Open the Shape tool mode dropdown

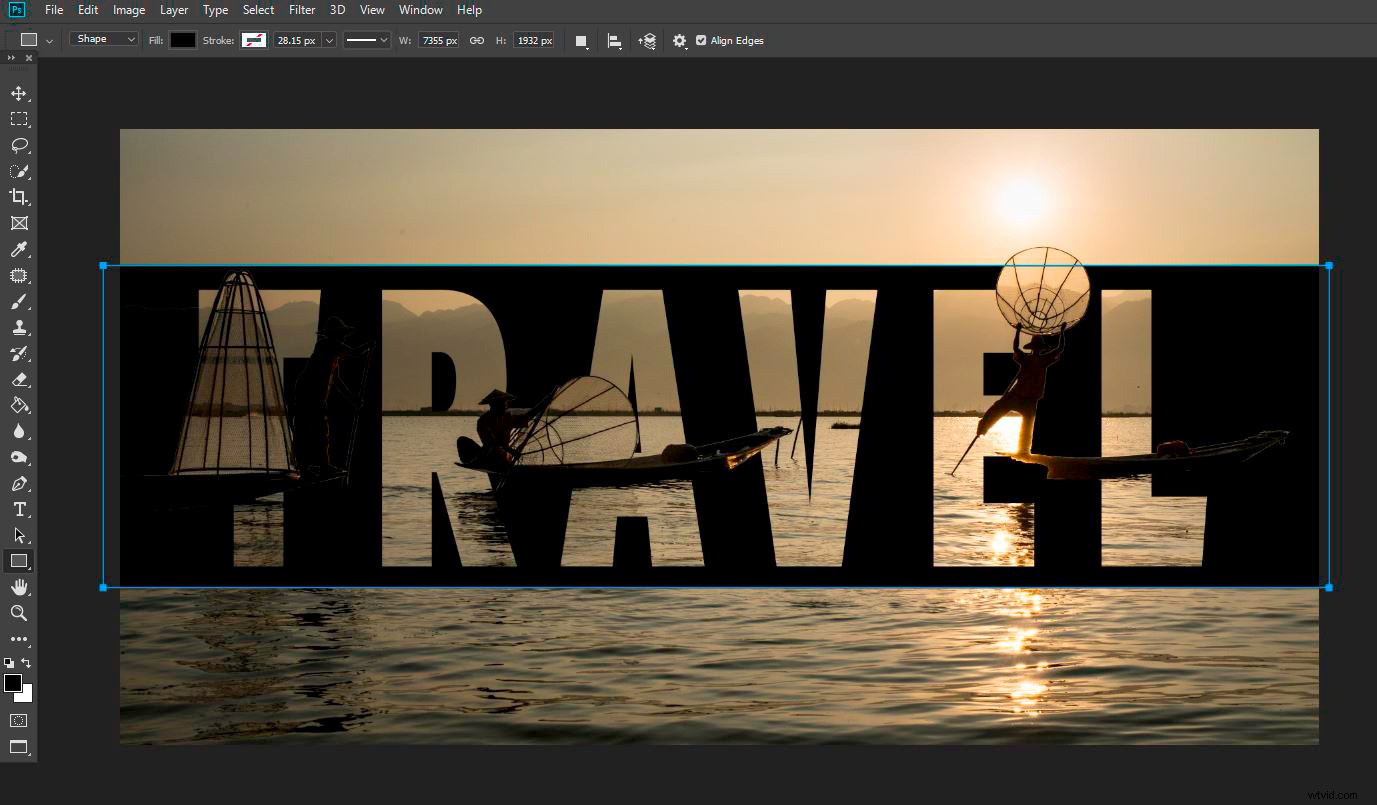(103, 38)
